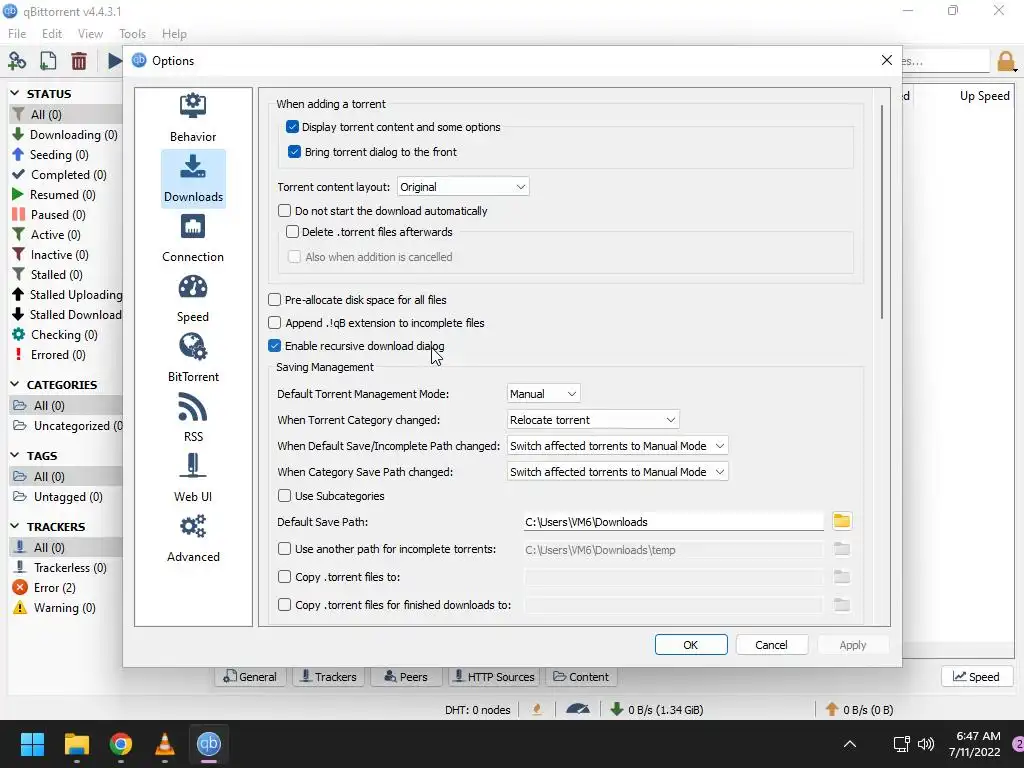Open the volume control in system tray
The height and width of the screenshot is (768, 1024).
tap(925, 744)
